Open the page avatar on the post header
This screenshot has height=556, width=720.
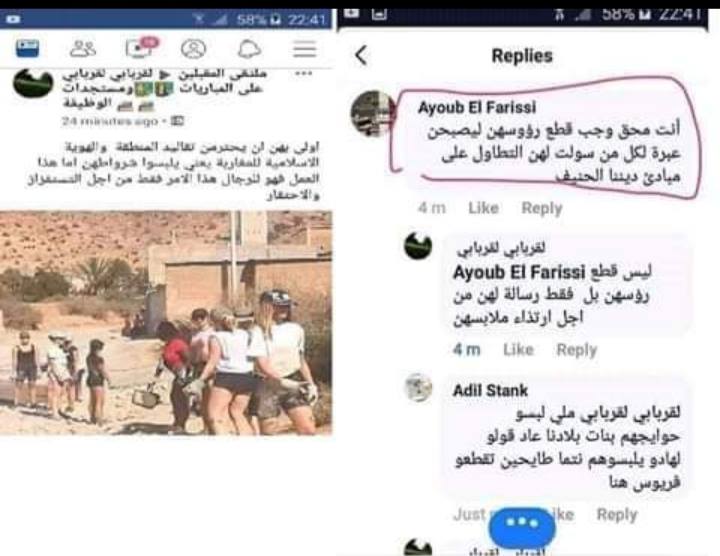33,83
